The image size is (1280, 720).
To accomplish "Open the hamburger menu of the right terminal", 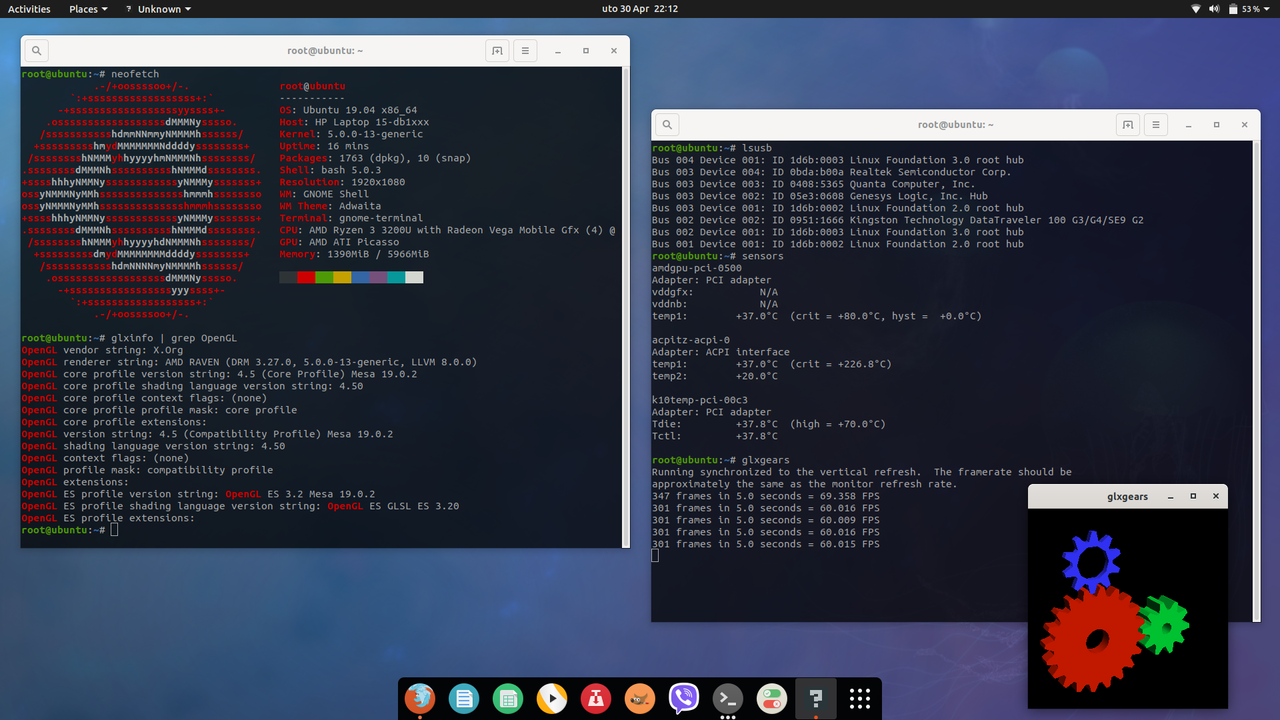I will pos(1155,124).
